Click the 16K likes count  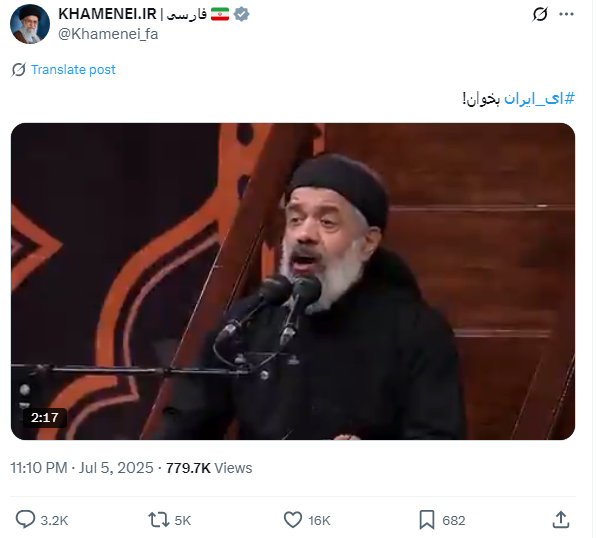click(x=319, y=520)
